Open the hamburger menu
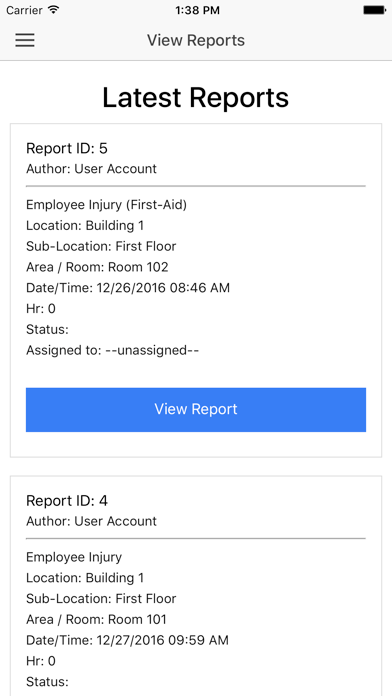Screen dimensions: 392x696 (25, 40)
